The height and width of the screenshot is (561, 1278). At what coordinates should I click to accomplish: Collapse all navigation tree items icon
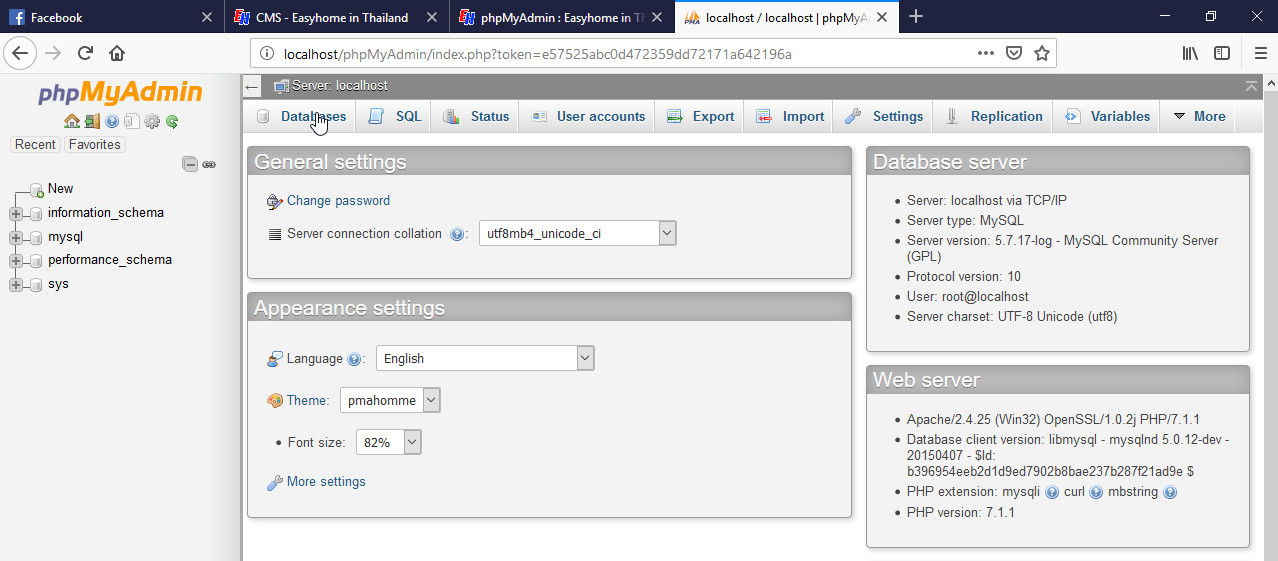coord(190,164)
